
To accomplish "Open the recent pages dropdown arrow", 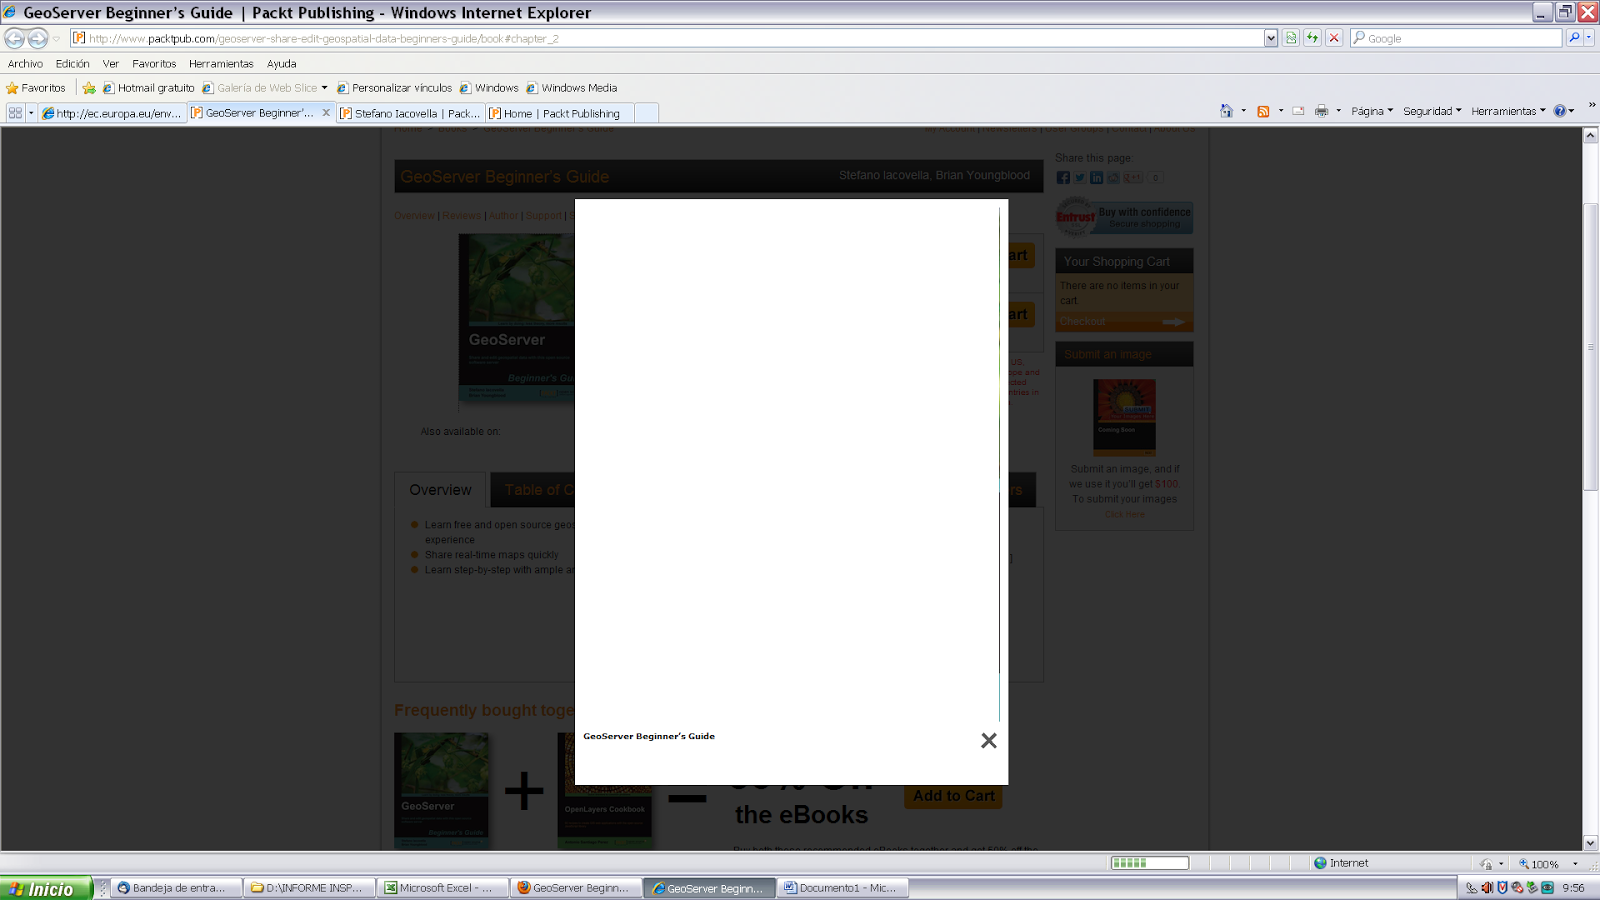I will point(56,38).
